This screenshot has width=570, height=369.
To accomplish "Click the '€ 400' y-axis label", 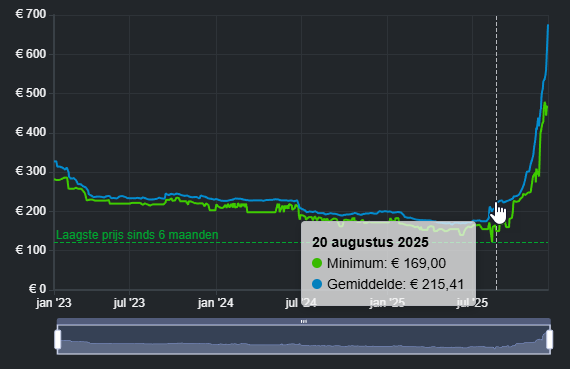I will click(x=31, y=132).
